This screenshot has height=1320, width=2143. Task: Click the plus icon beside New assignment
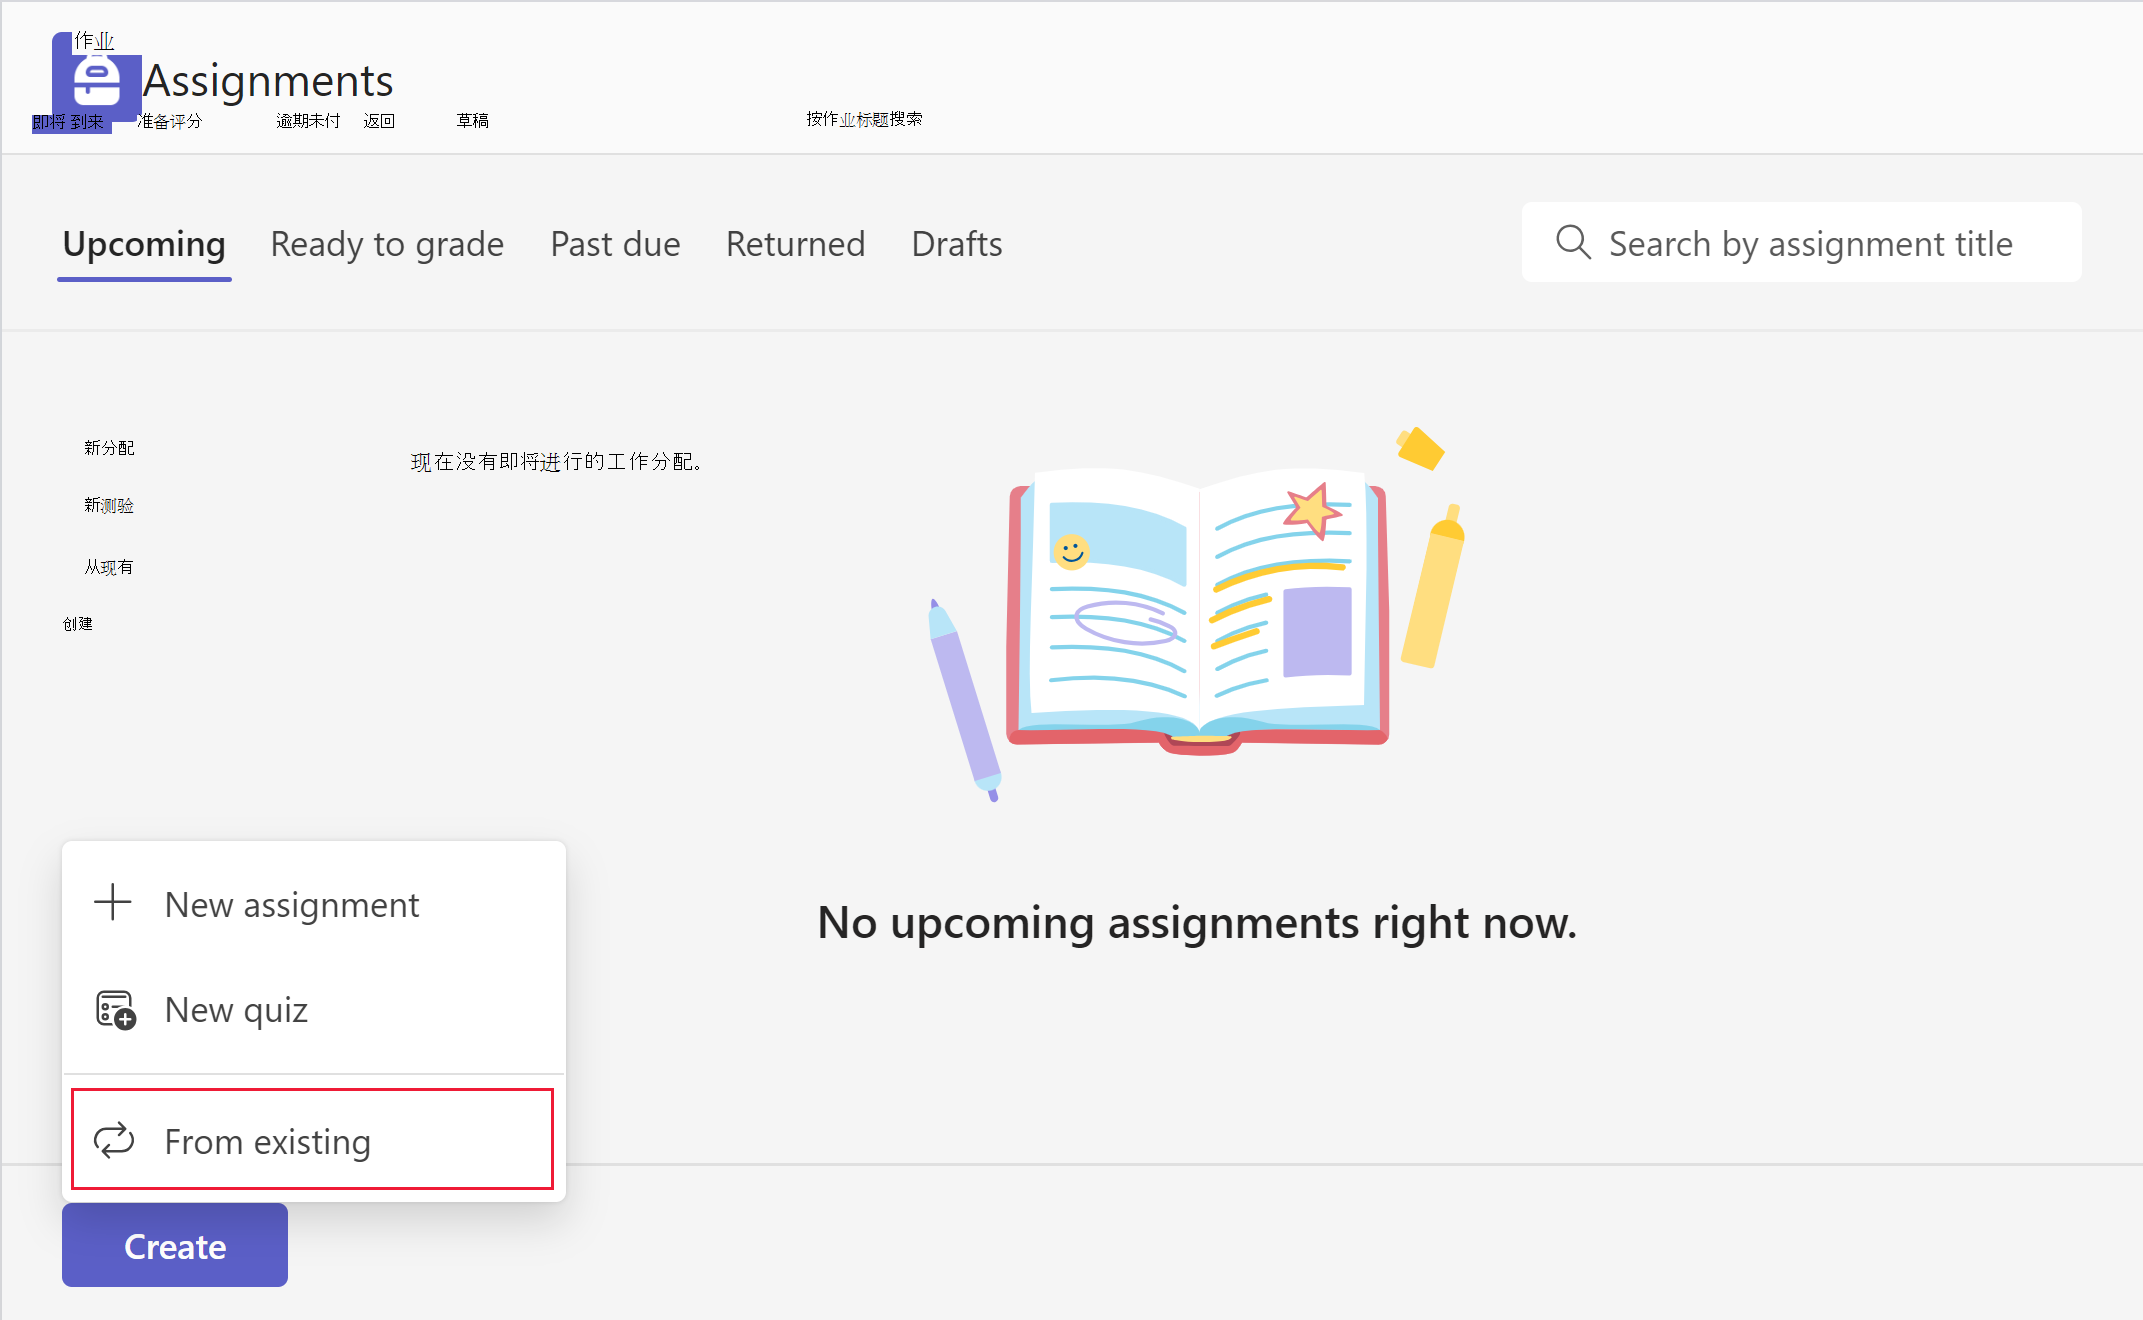113,902
